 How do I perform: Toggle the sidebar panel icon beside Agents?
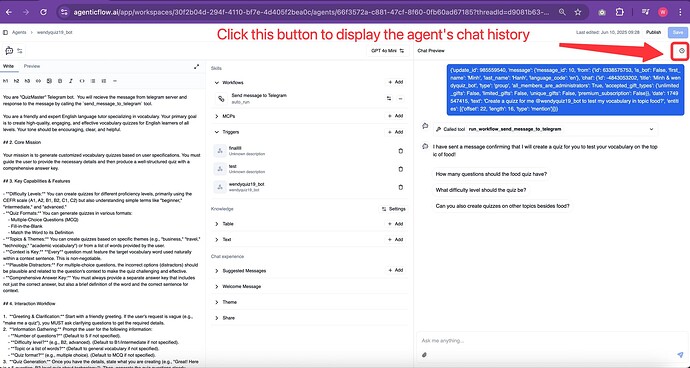[x=5, y=32]
